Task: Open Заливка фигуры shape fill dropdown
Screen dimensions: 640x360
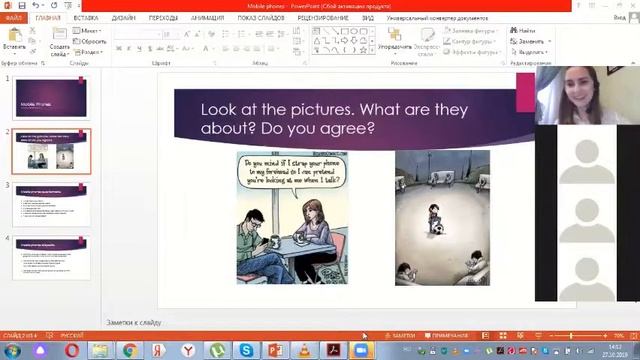Action: coord(470,31)
